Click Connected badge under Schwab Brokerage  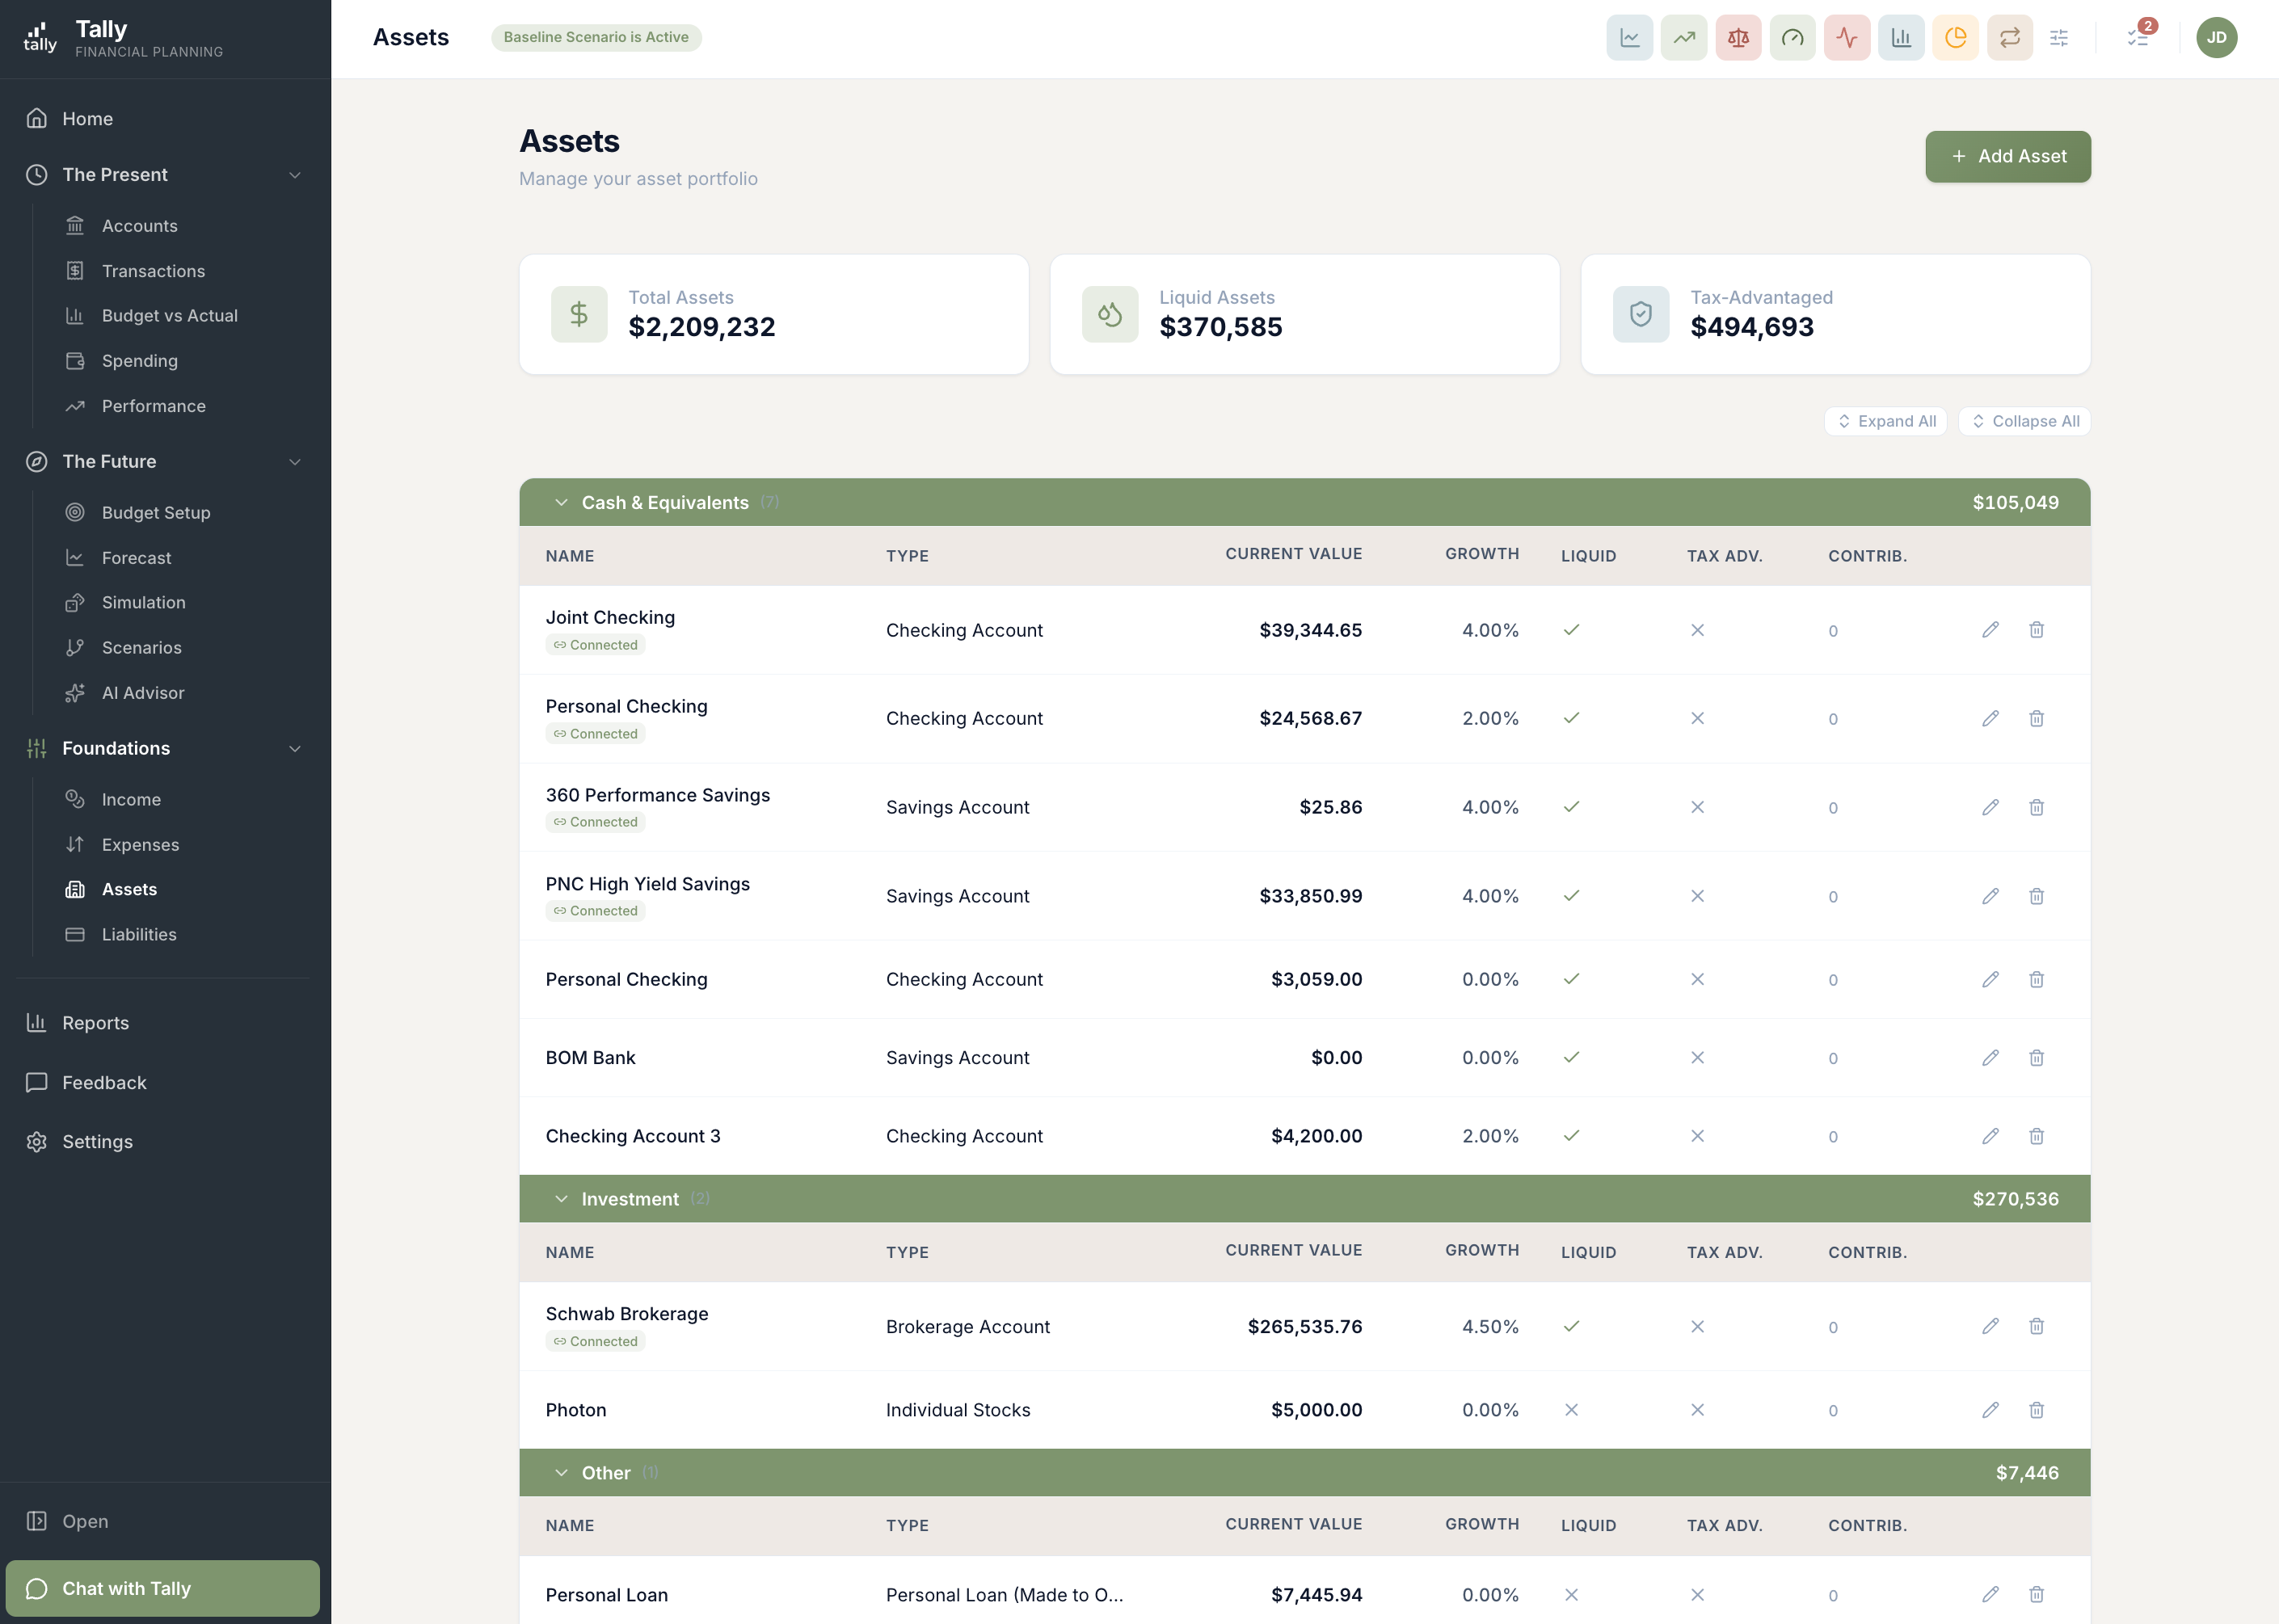595,1342
